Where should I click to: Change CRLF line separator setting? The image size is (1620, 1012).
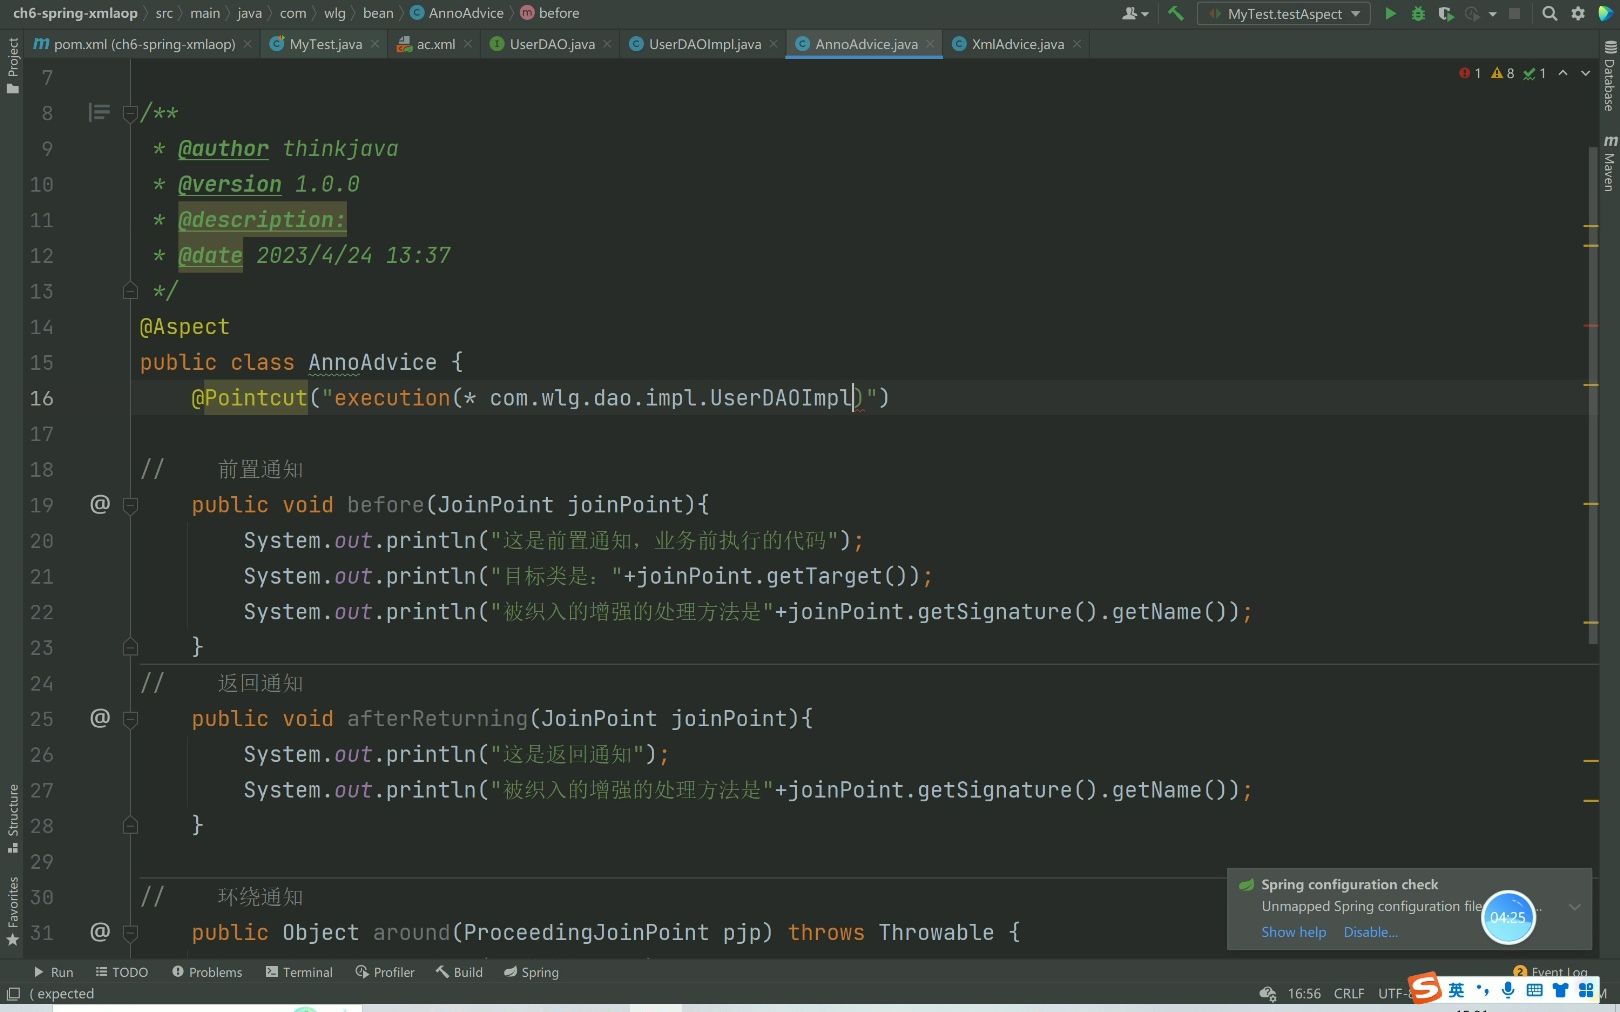1349,994
